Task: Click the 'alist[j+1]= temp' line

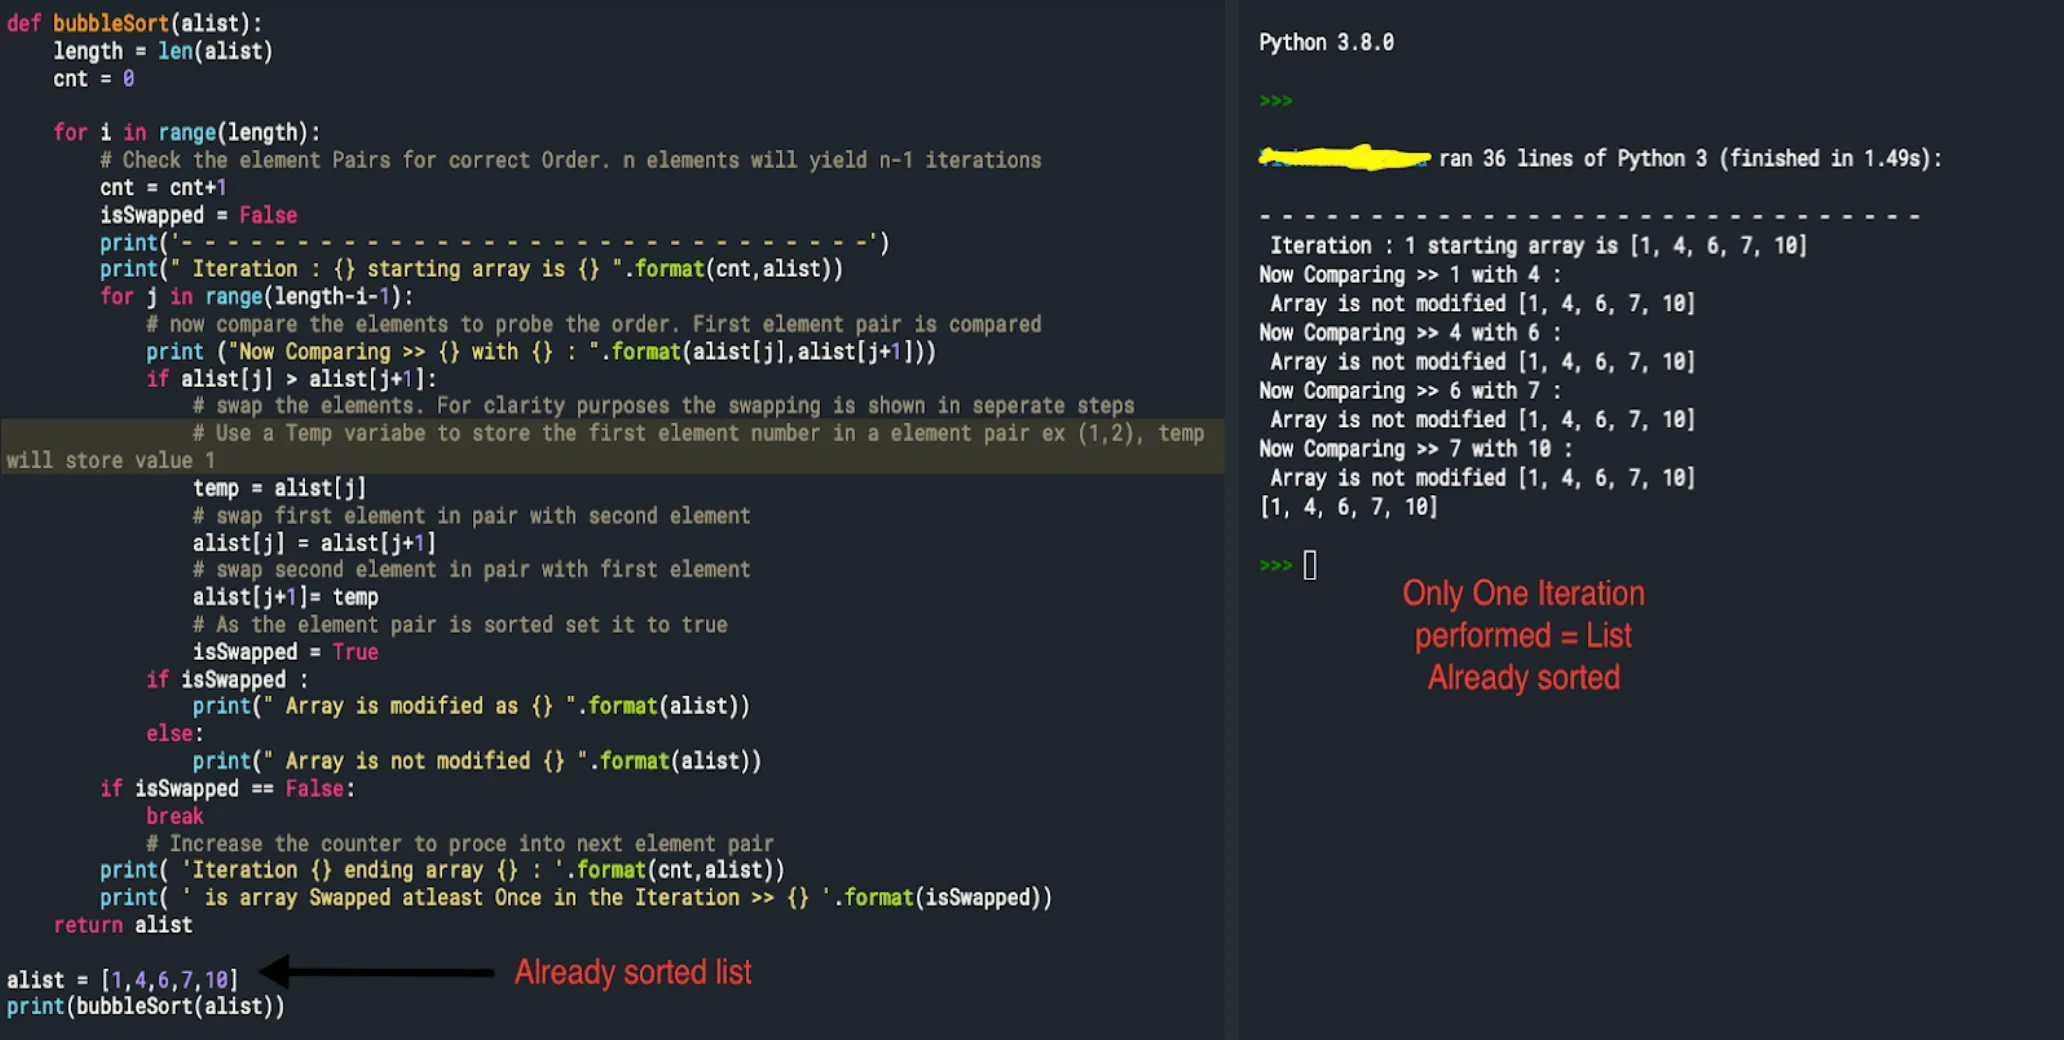Action: click(285, 597)
